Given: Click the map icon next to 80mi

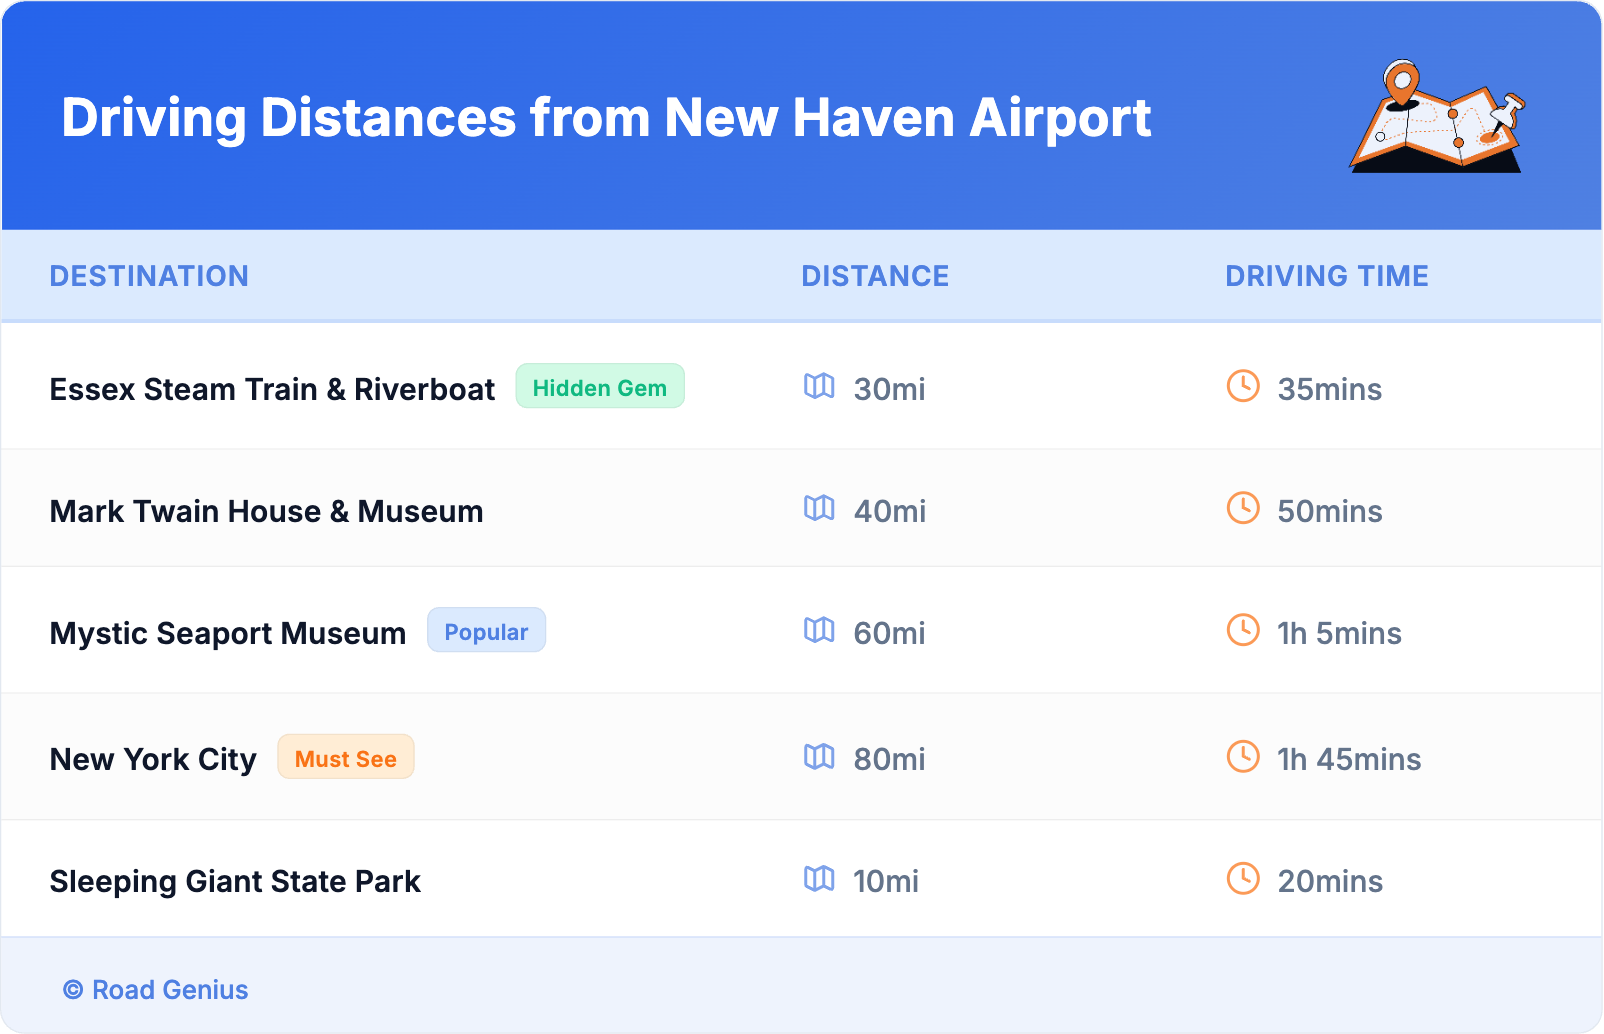Looking at the screenshot, I should [x=819, y=756].
